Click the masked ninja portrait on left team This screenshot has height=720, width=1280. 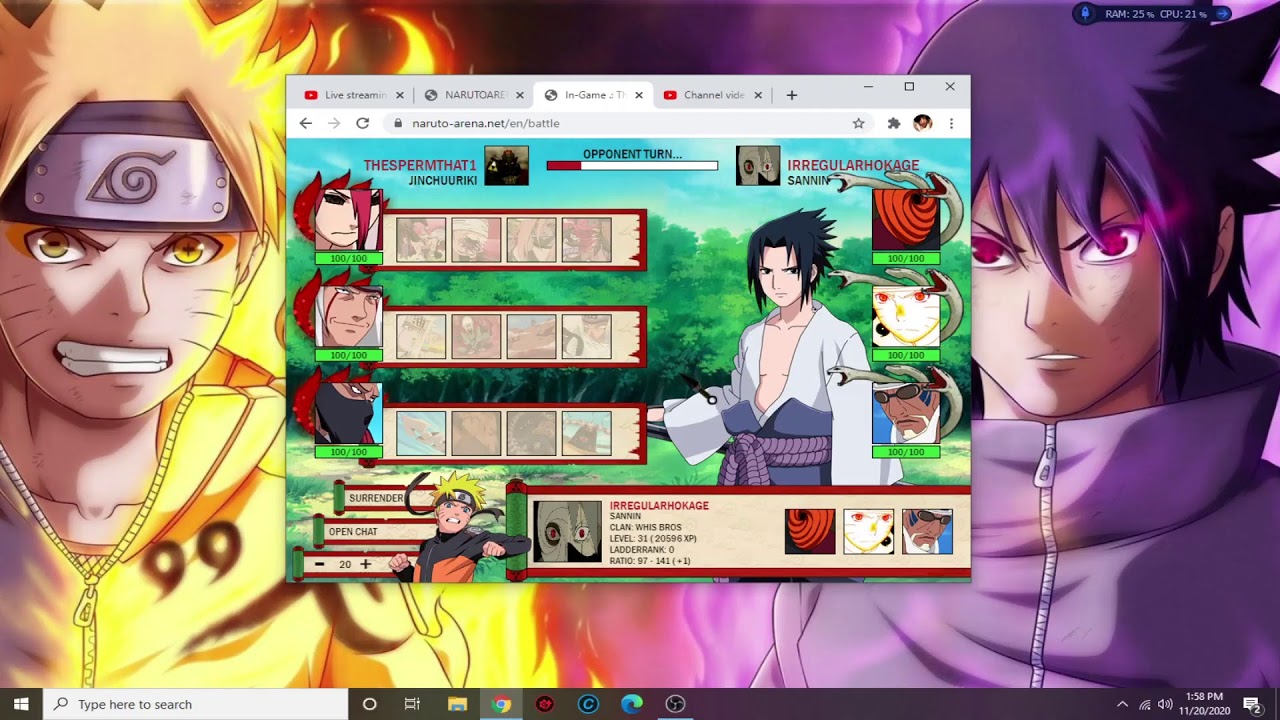click(x=348, y=413)
